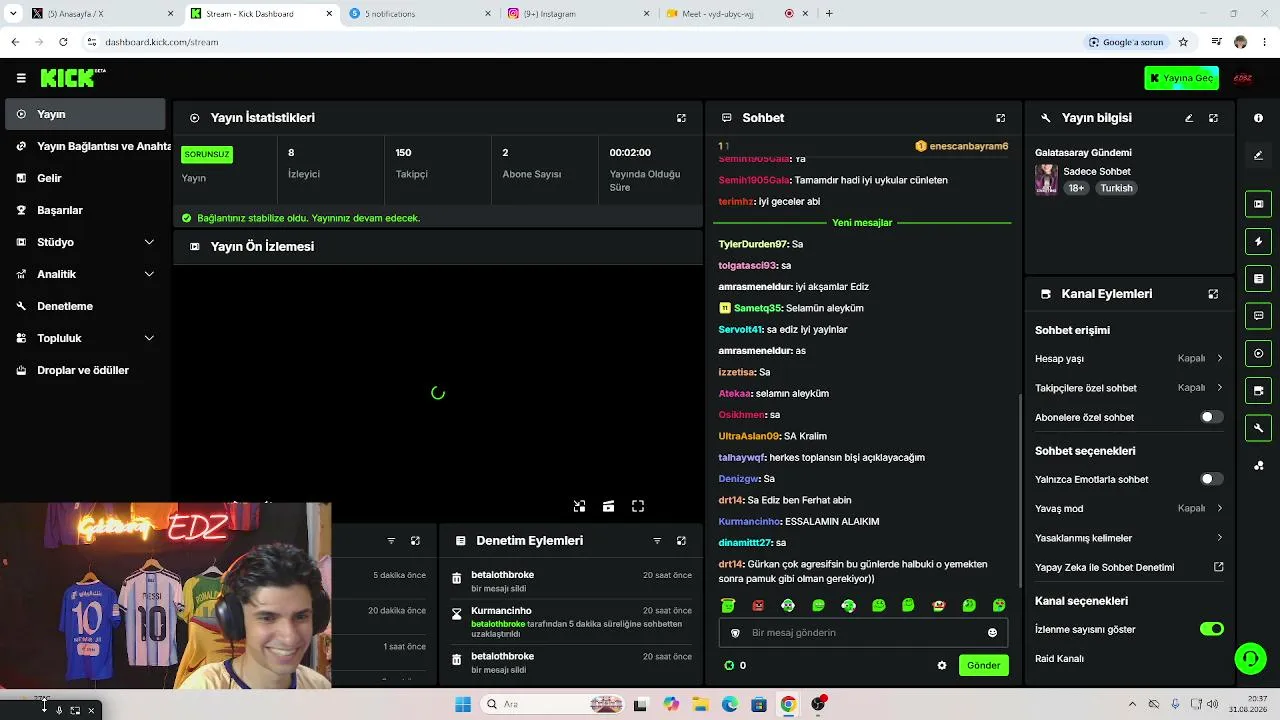This screenshot has height=720, width=1280.
Task: Open the filter in the Denetim Eylemleri header
Action: [657, 541]
